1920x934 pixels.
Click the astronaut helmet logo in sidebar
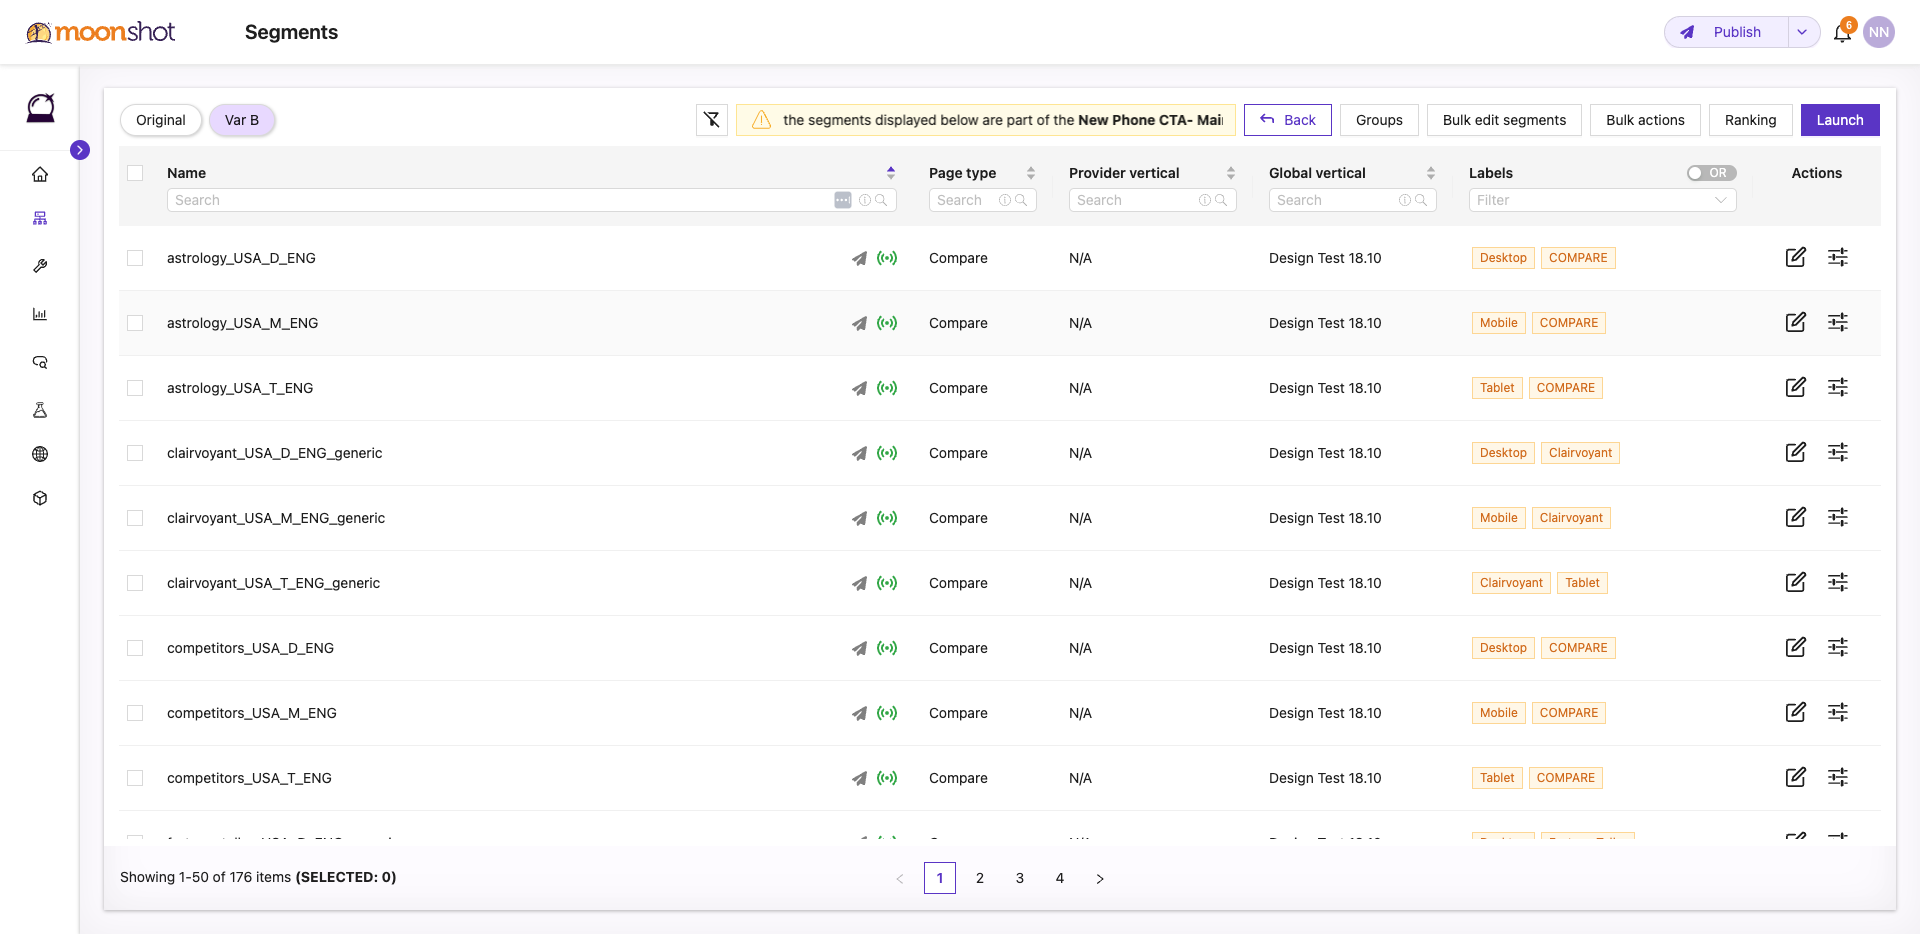[40, 107]
